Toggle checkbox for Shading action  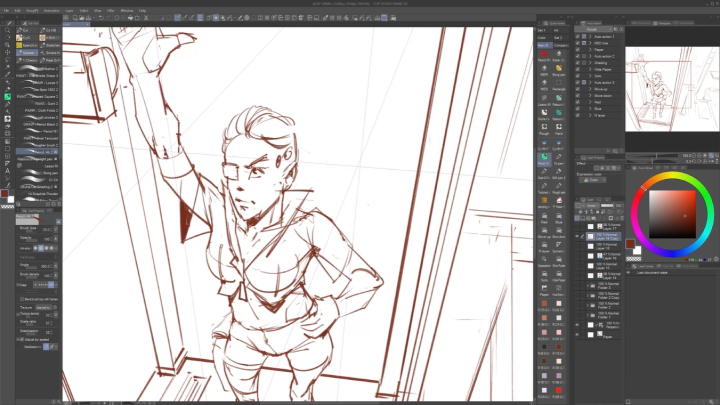[x=578, y=63]
